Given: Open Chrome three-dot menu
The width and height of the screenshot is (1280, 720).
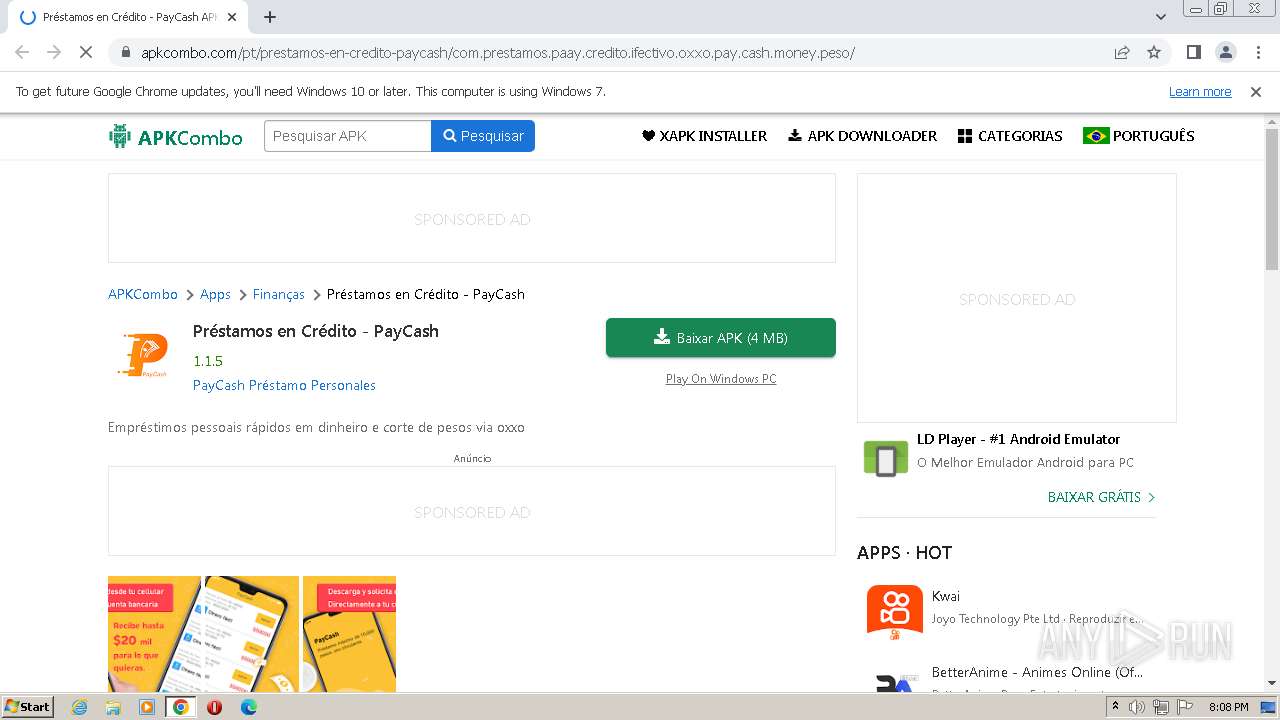Looking at the screenshot, I should click(1256, 52).
